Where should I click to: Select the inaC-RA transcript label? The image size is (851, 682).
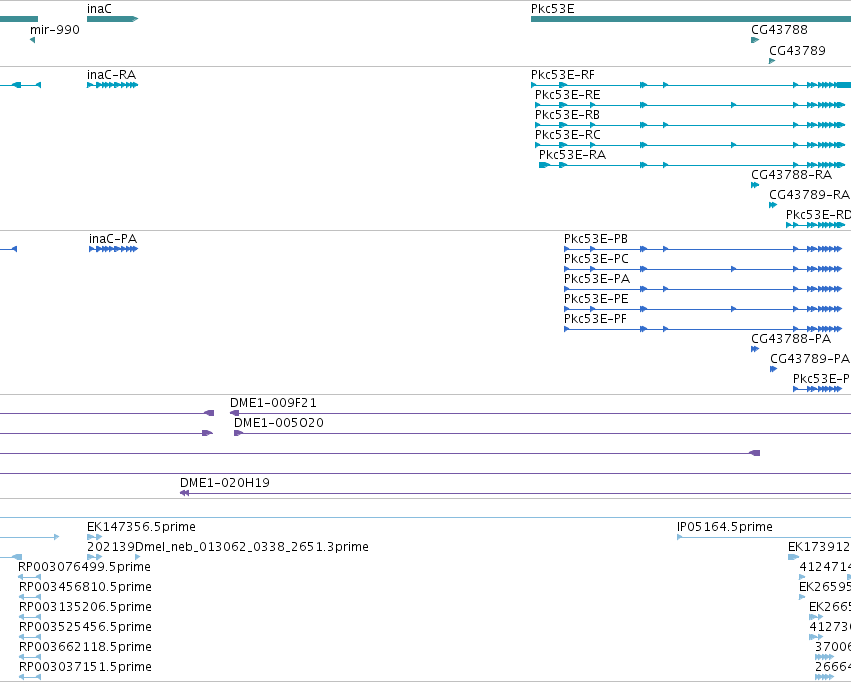111,75
